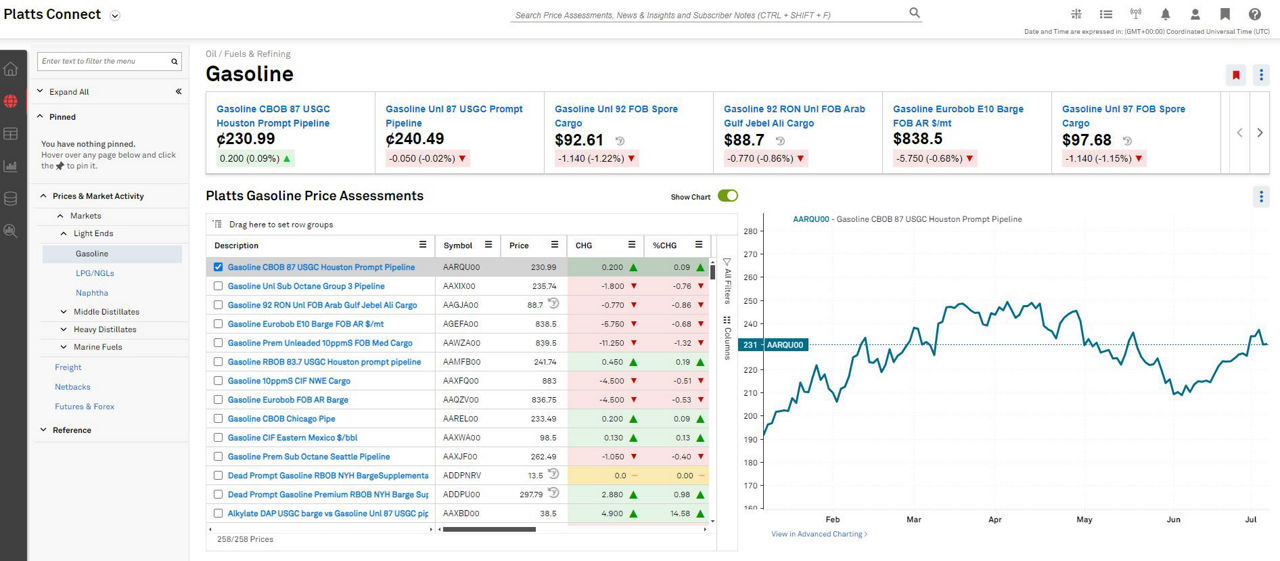Click the red bookmark icon beside Gasoline title
This screenshot has height=561, width=1280.
[1236, 75]
